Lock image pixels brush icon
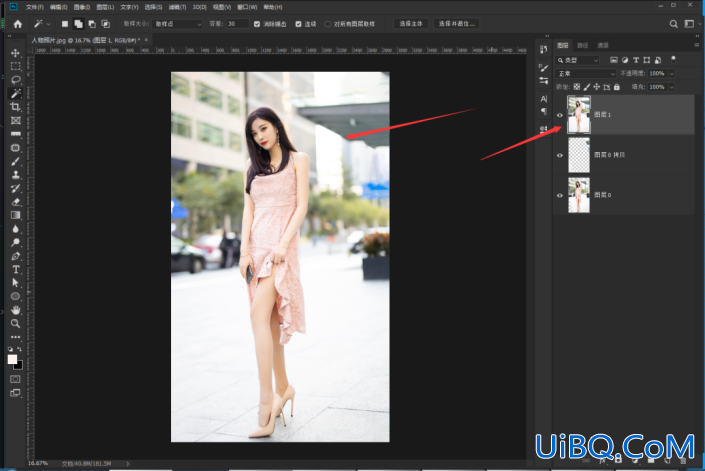 tap(587, 87)
